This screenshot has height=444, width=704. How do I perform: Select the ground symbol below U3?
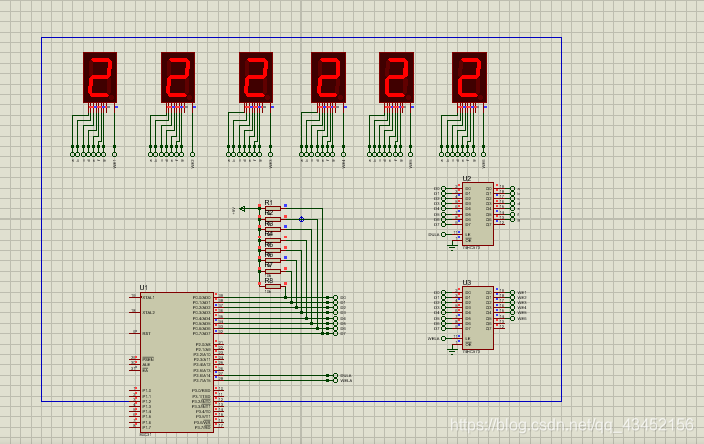[x=452, y=352]
